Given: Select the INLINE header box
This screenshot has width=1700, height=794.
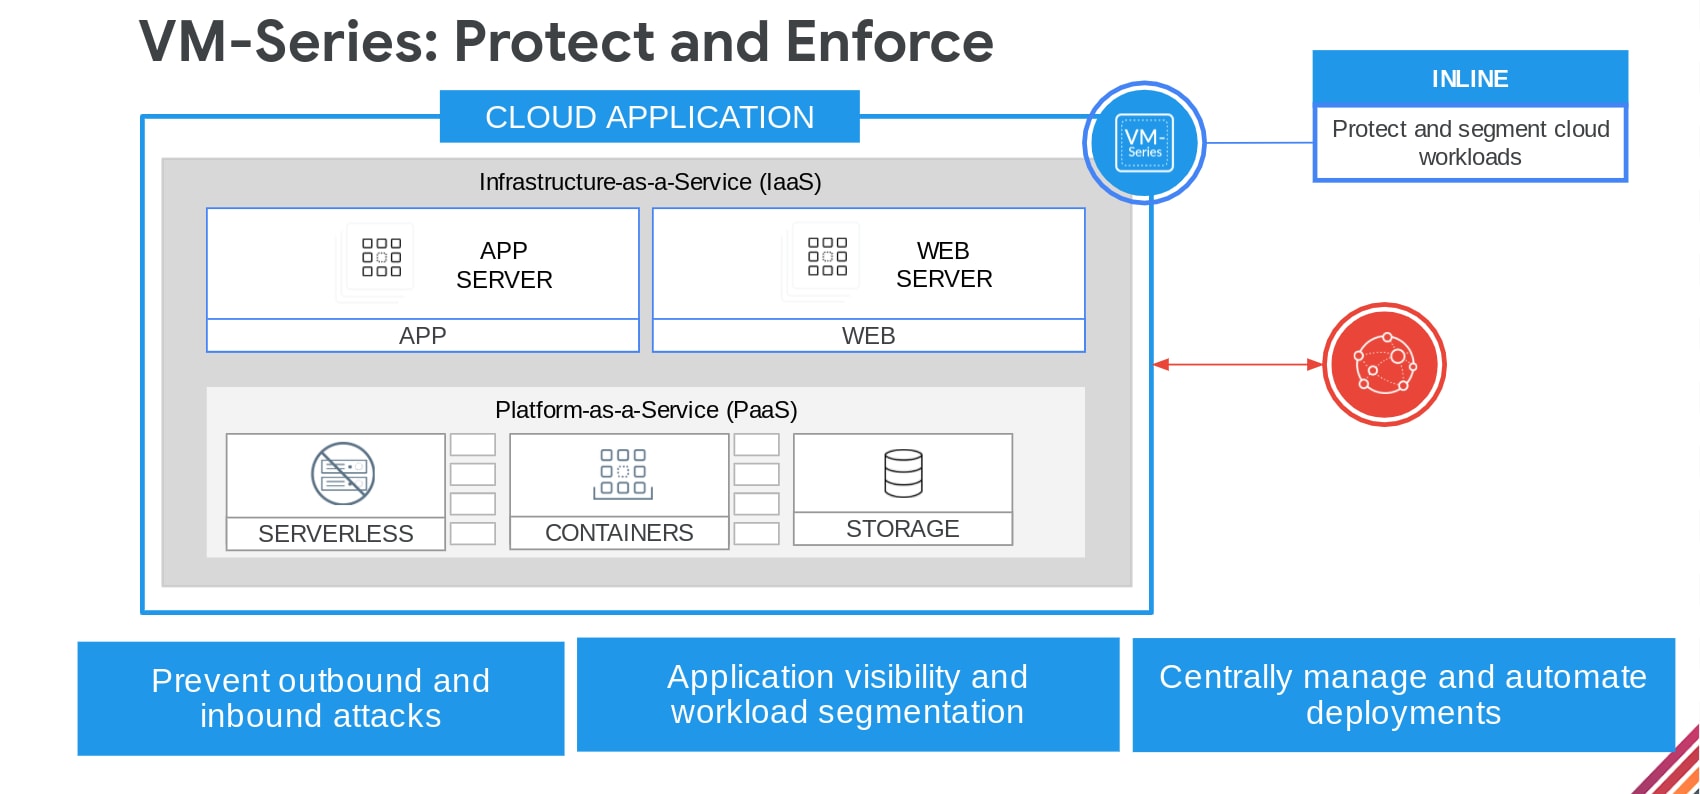Looking at the screenshot, I should (1470, 78).
